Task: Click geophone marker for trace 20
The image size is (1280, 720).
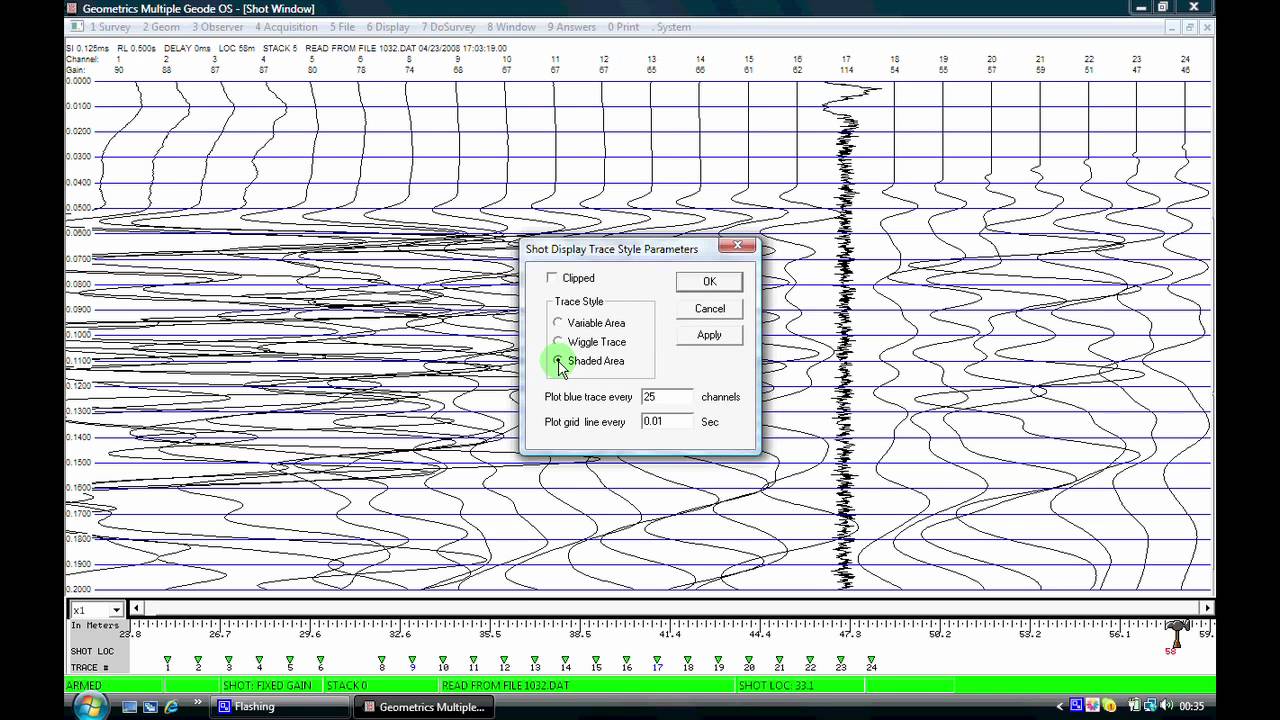Action: [749, 660]
